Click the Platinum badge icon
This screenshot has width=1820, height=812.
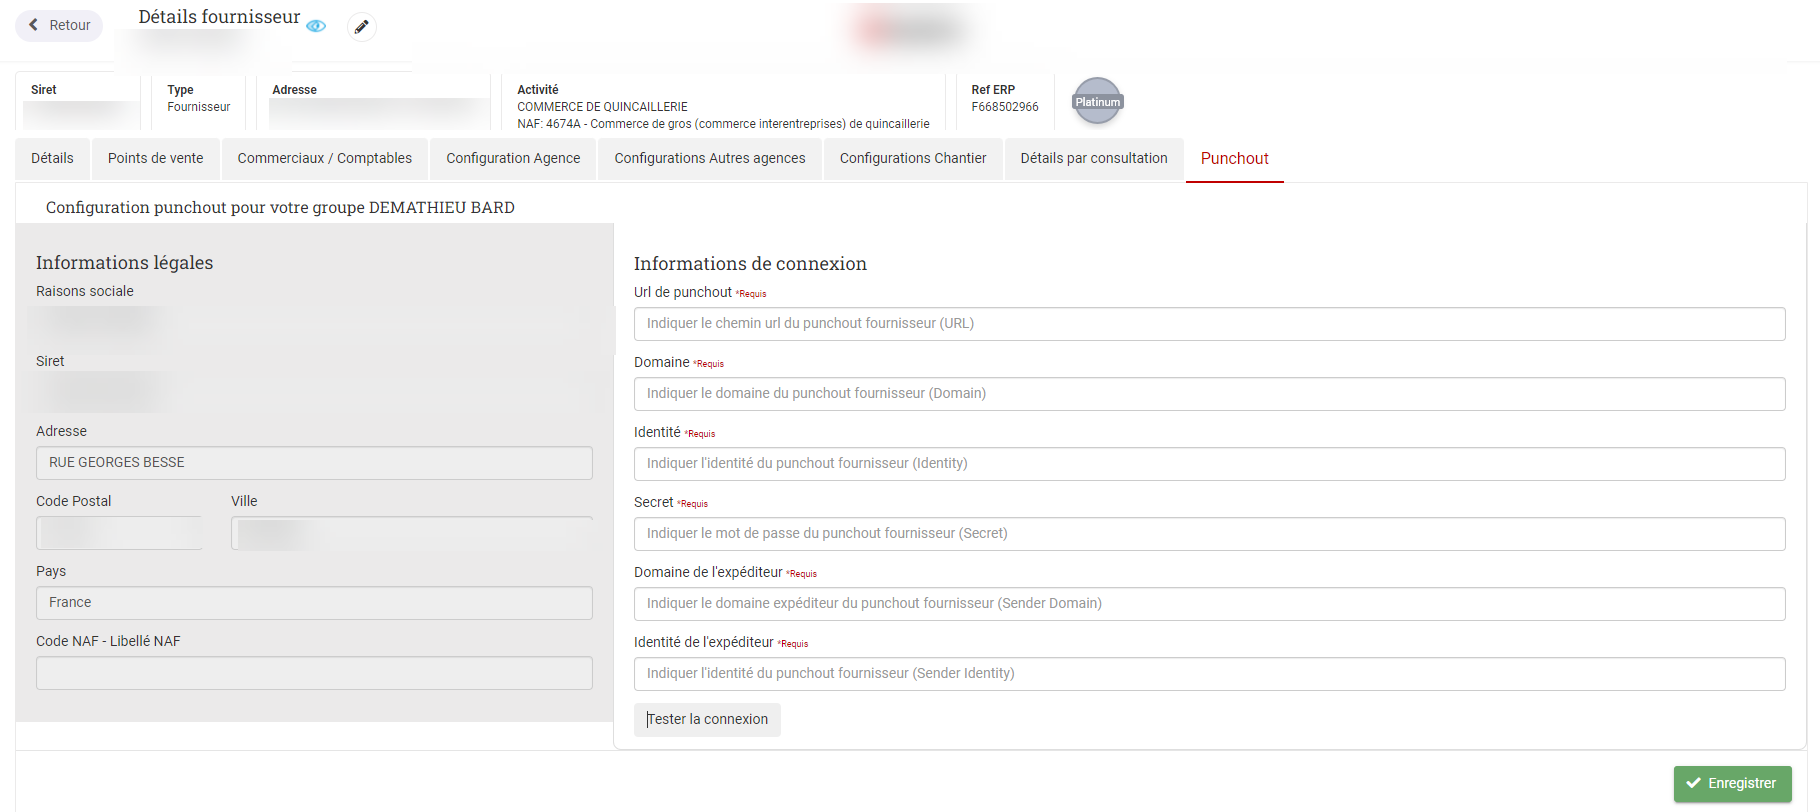pos(1097,102)
